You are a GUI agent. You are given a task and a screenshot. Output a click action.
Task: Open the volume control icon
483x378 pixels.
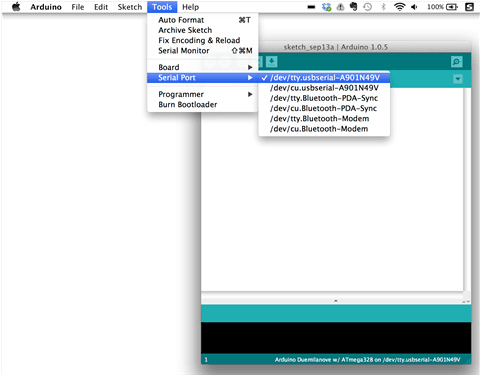coord(414,7)
